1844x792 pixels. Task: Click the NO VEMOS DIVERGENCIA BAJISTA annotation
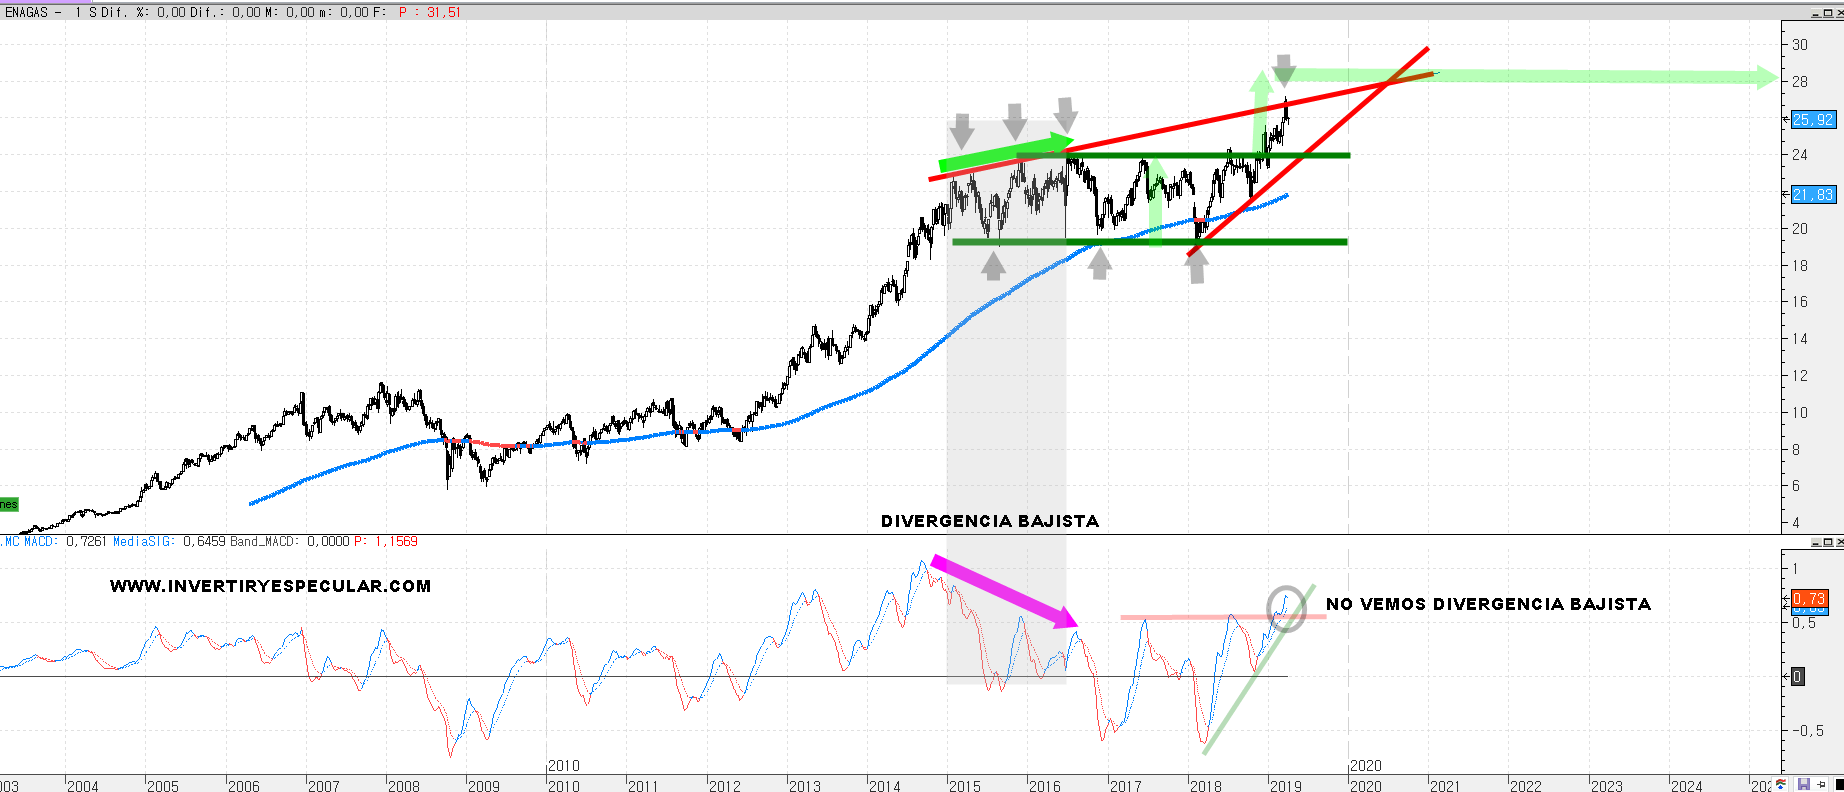point(1488,604)
